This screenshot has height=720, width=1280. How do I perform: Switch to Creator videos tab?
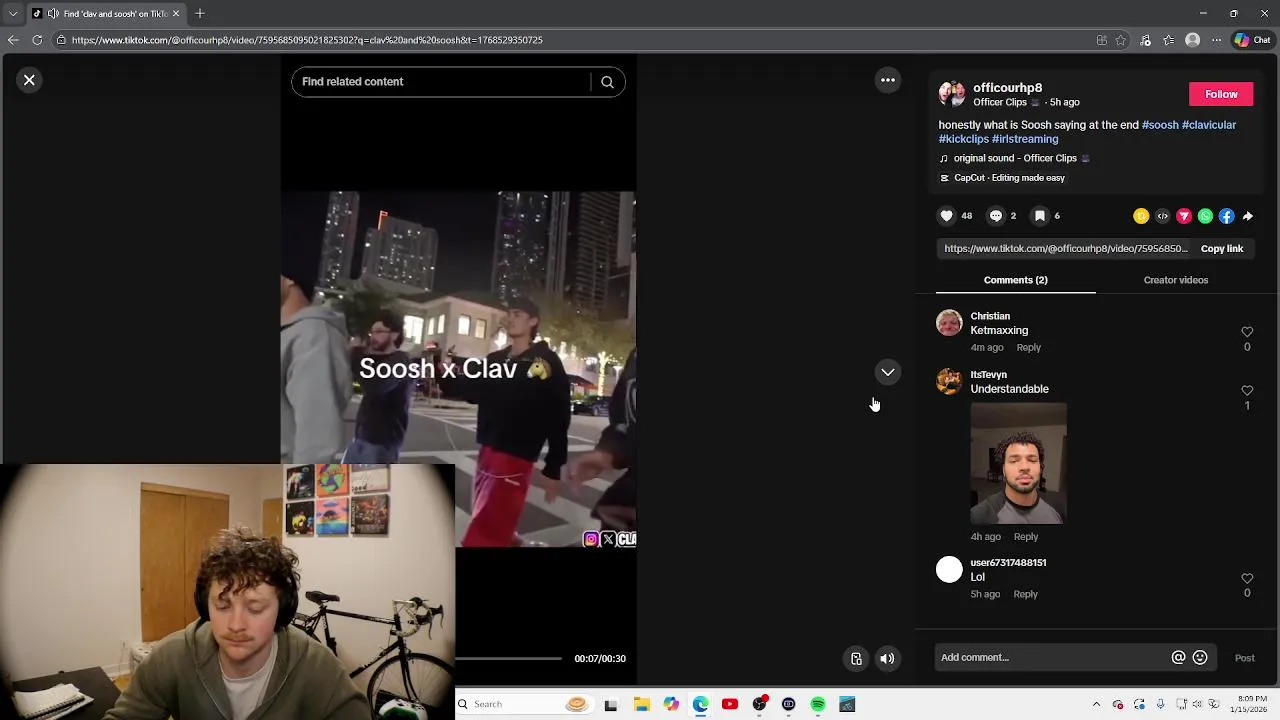pos(1176,280)
